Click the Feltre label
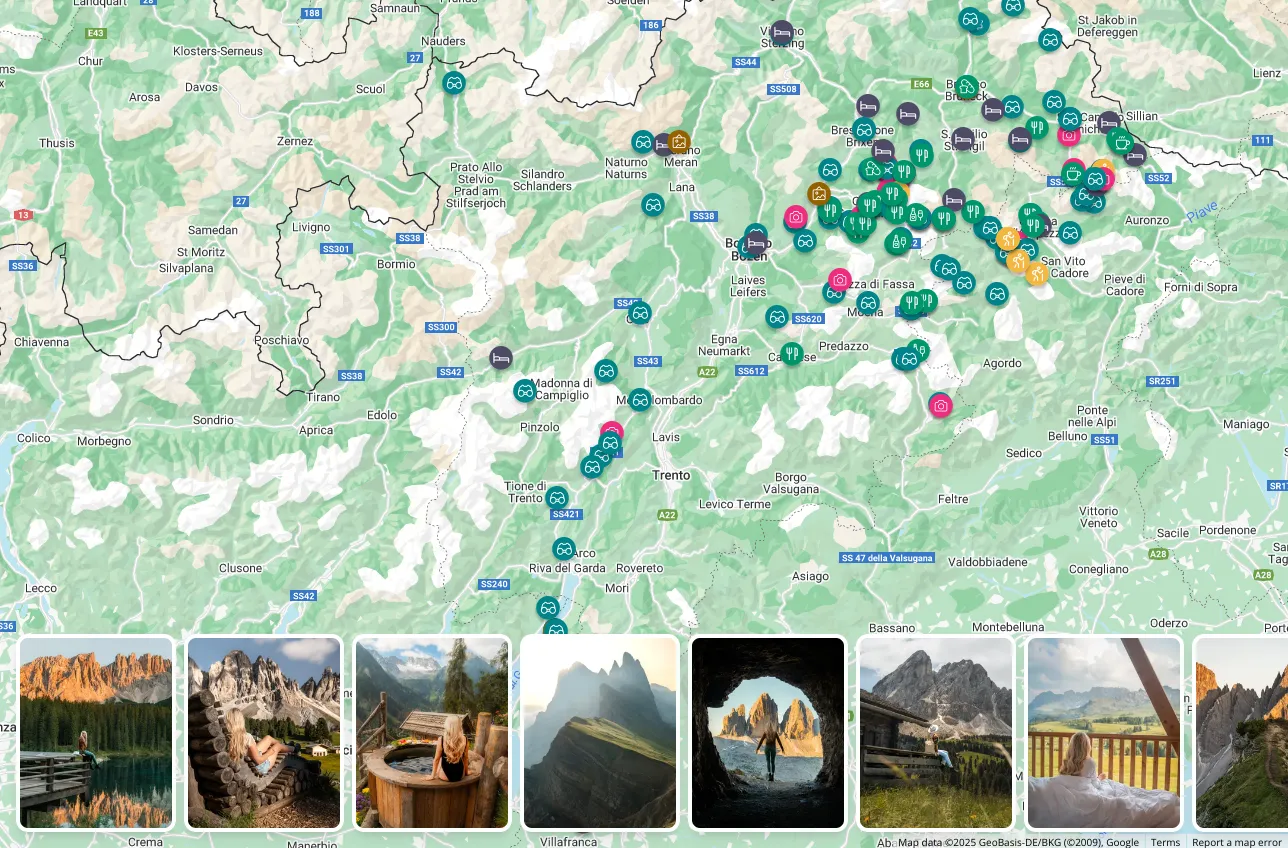Image resolution: width=1288 pixels, height=848 pixels. pyautogui.click(x=953, y=499)
